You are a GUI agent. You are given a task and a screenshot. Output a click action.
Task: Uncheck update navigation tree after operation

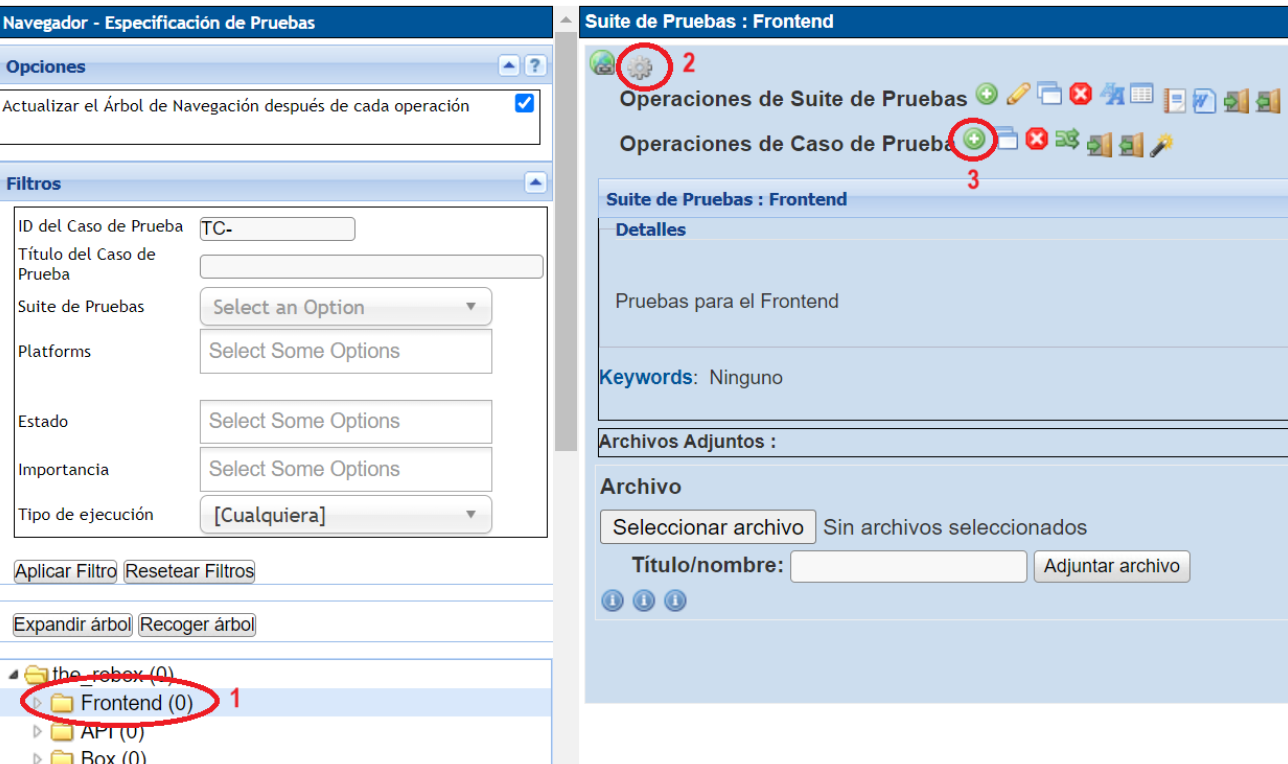pos(524,104)
